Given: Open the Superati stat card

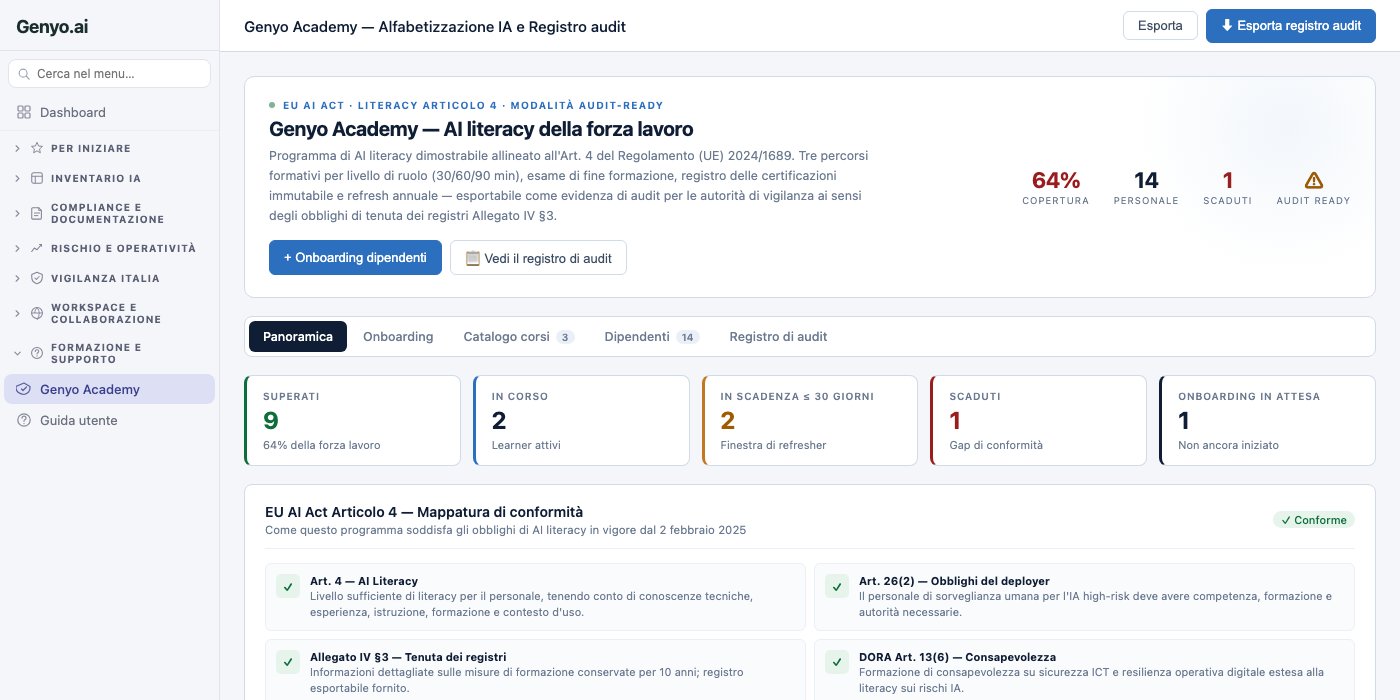Looking at the screenshot, I should pos(352,420).
